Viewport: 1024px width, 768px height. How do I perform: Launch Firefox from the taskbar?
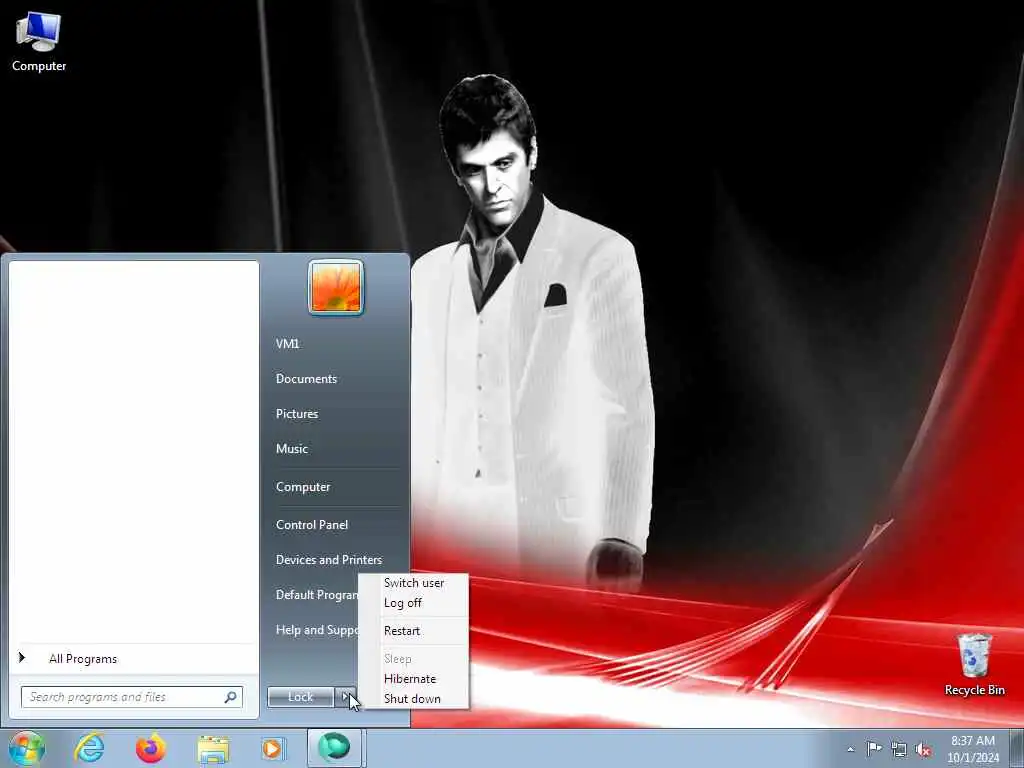pyautogui.click(x=150, y=748)
